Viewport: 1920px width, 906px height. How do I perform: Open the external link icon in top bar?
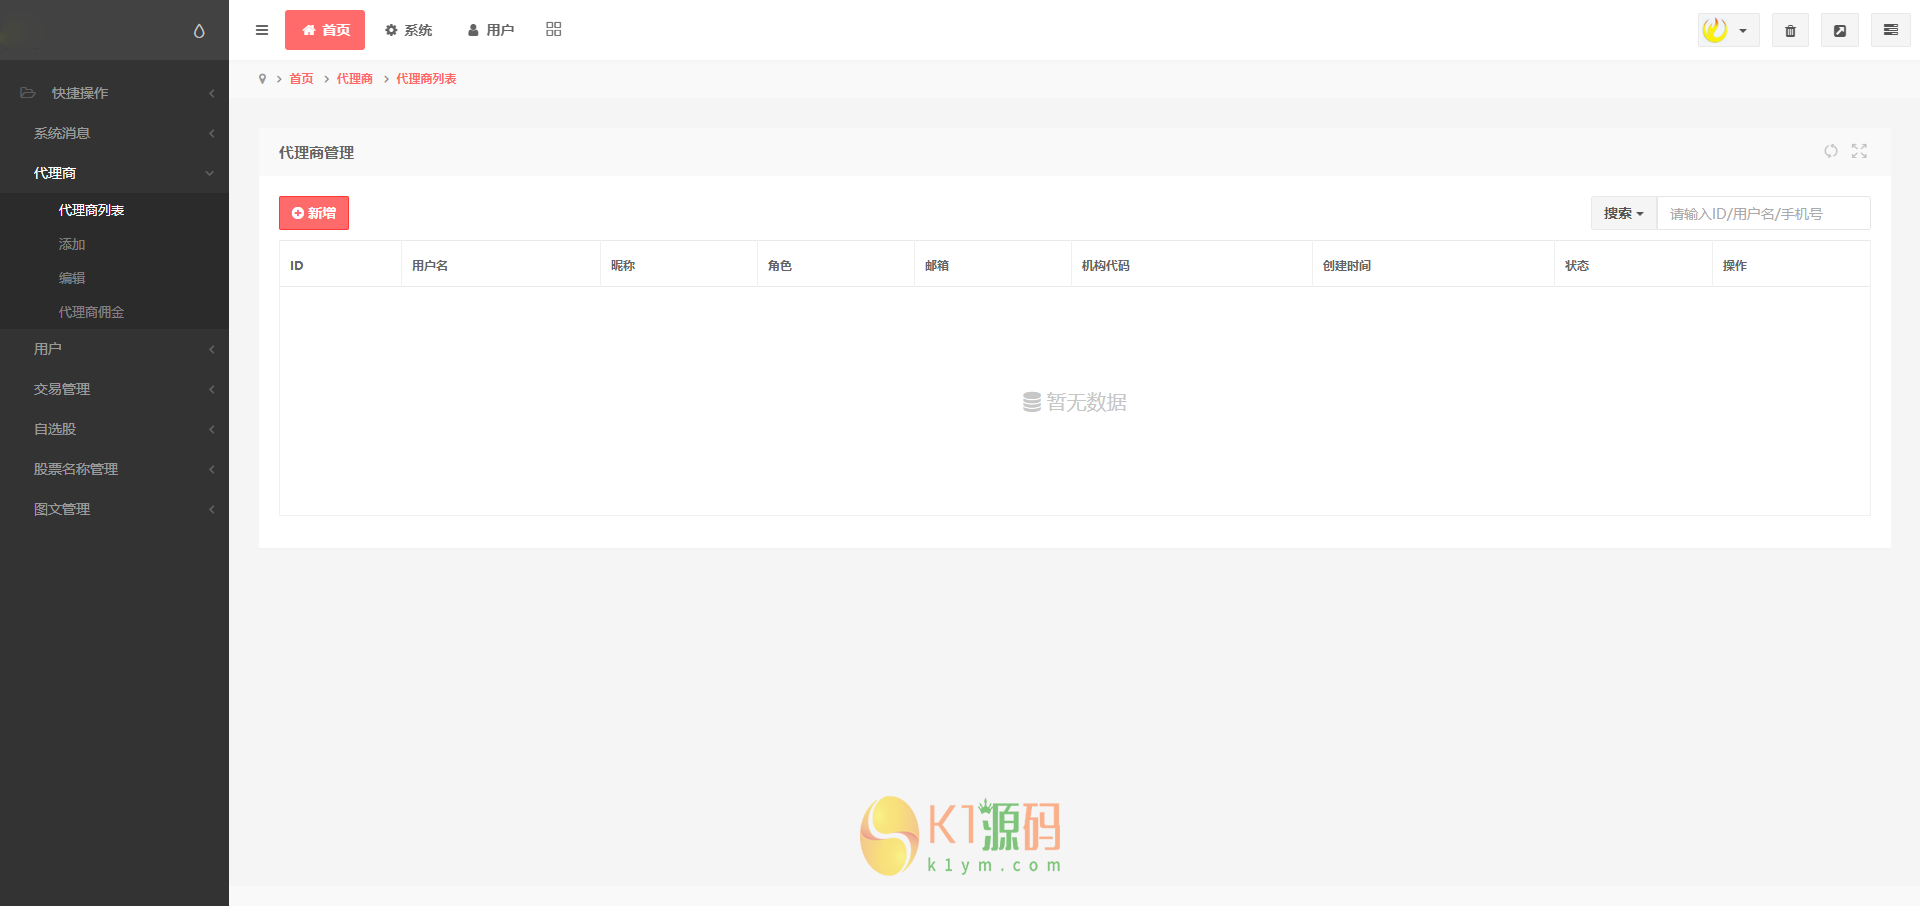point(1840,30)
